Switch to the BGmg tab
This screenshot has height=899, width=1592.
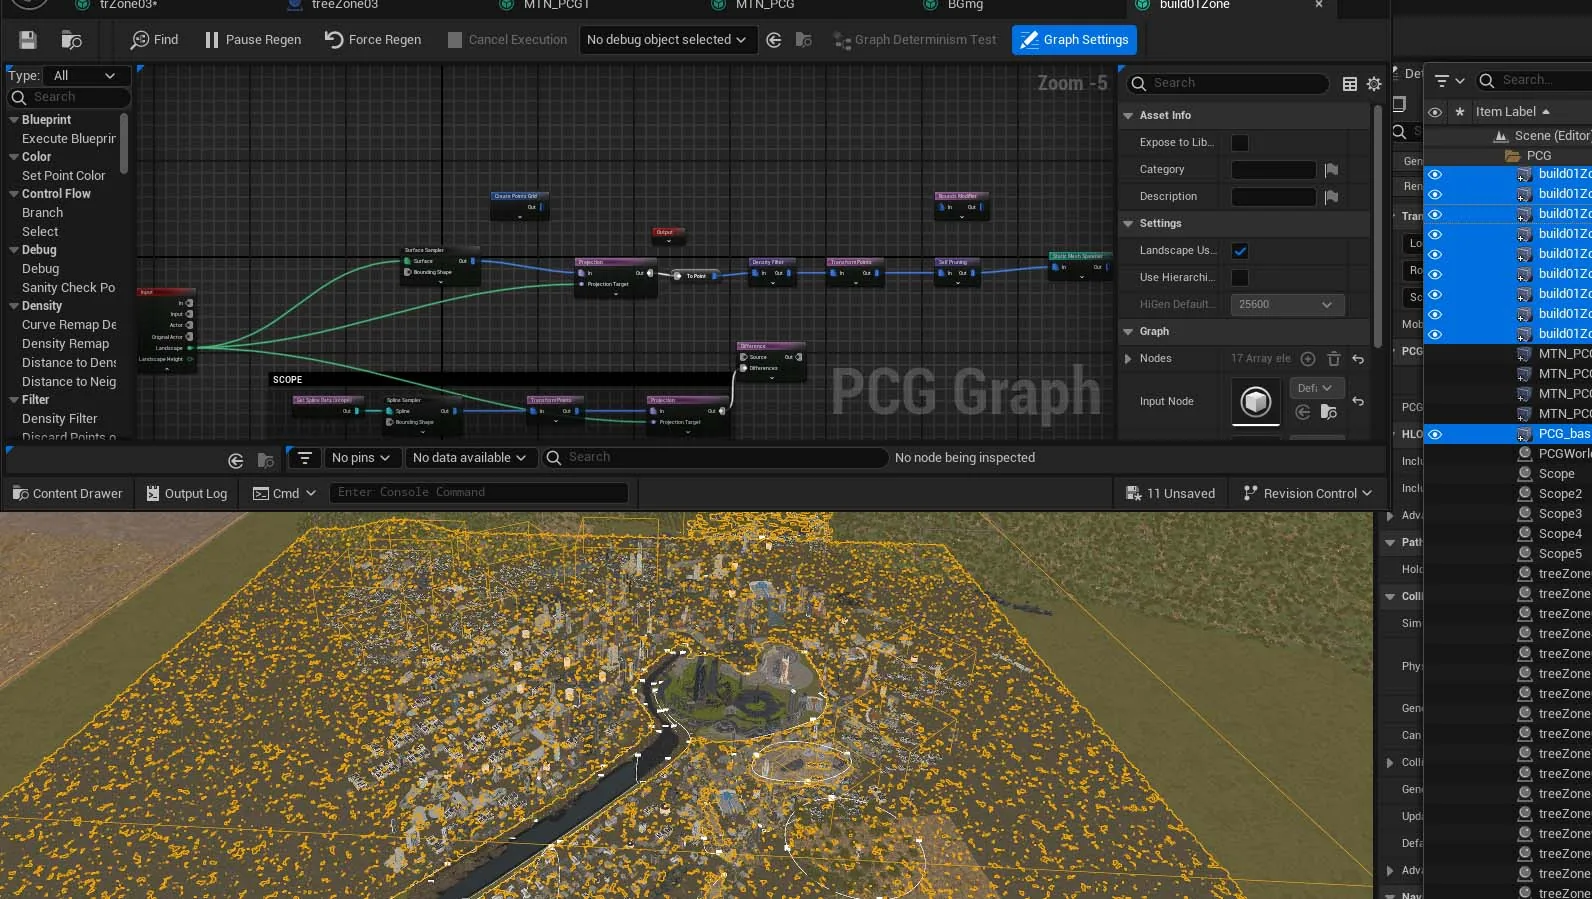pos(965,5)
